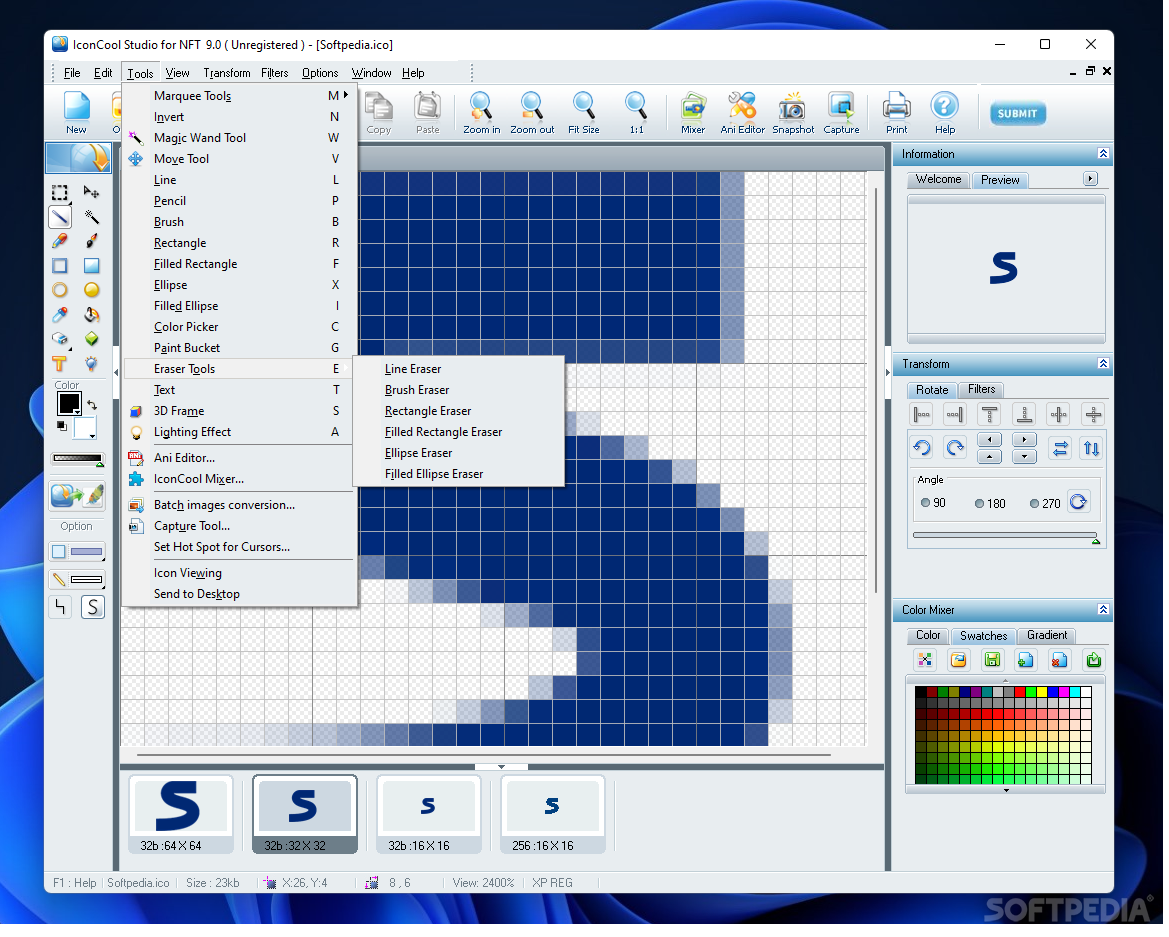
Task: Switch to the Welcome tab
Action: click(939, 180)
